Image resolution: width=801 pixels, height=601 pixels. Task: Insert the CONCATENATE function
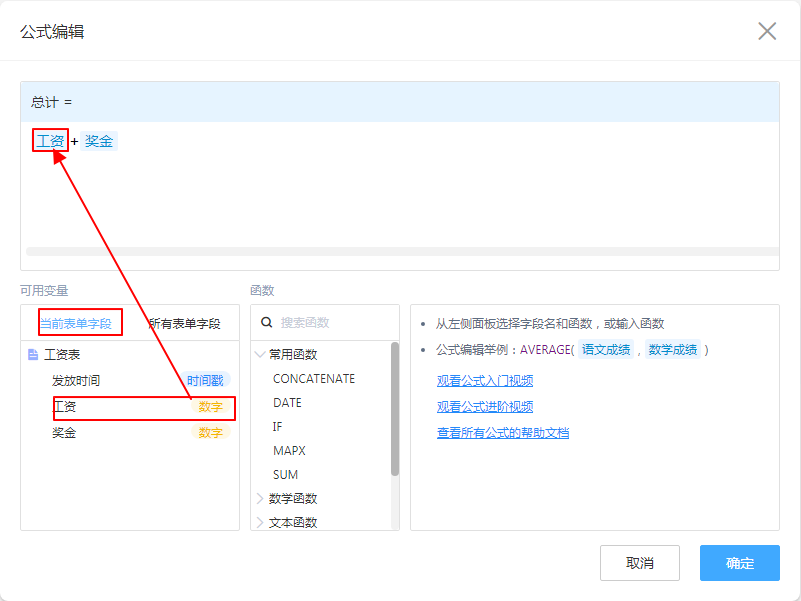tap(313, 379)
